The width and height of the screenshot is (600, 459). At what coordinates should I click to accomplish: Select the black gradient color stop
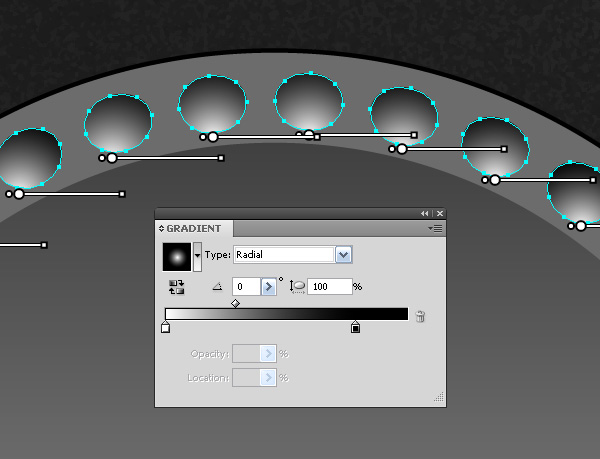point(355,327)
